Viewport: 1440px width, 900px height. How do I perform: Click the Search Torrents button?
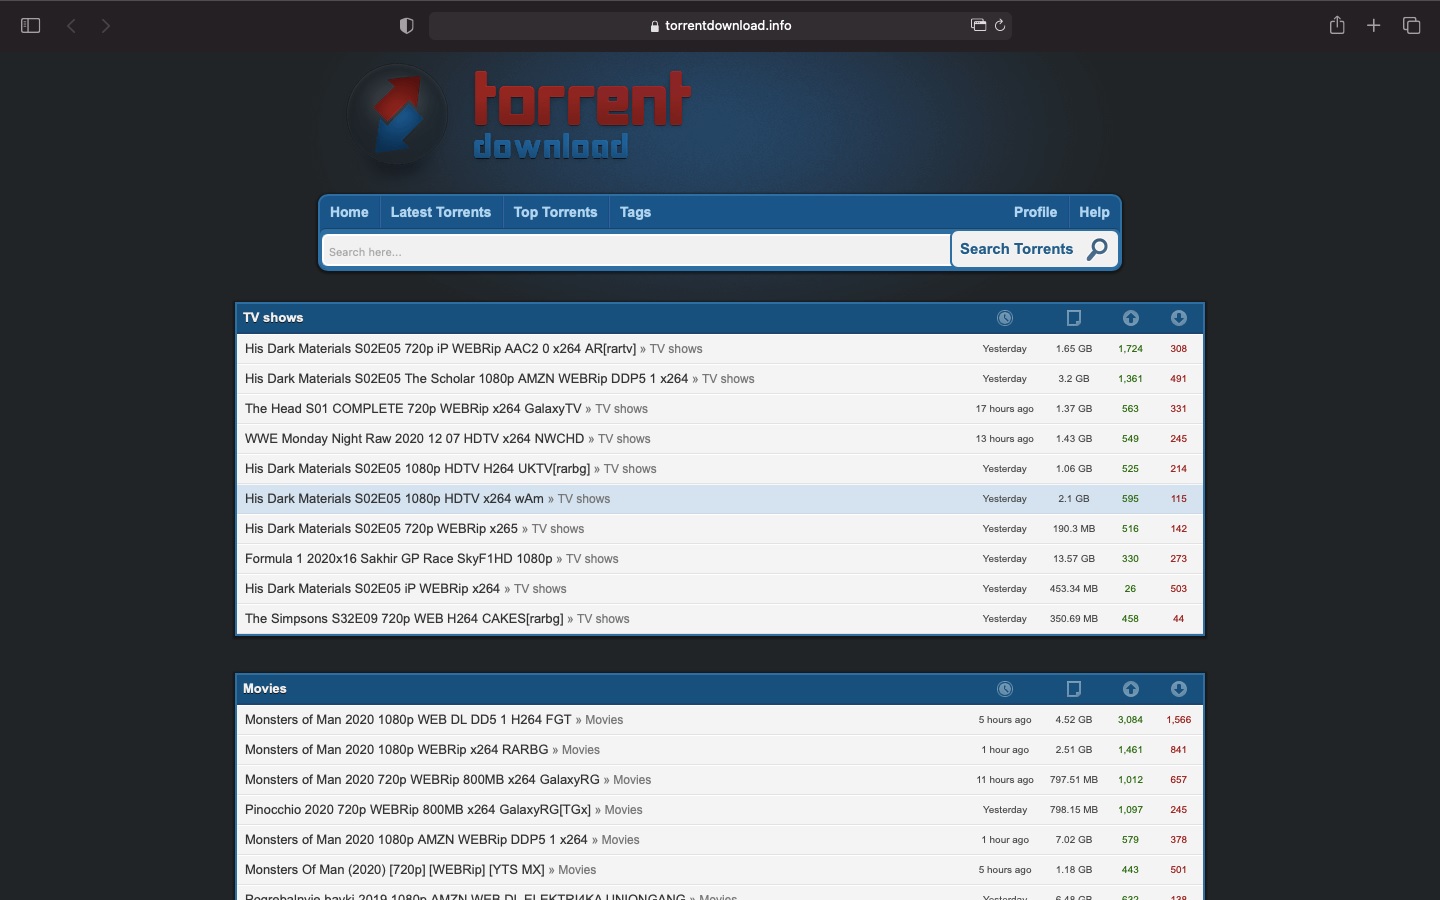pos(1034,250)
